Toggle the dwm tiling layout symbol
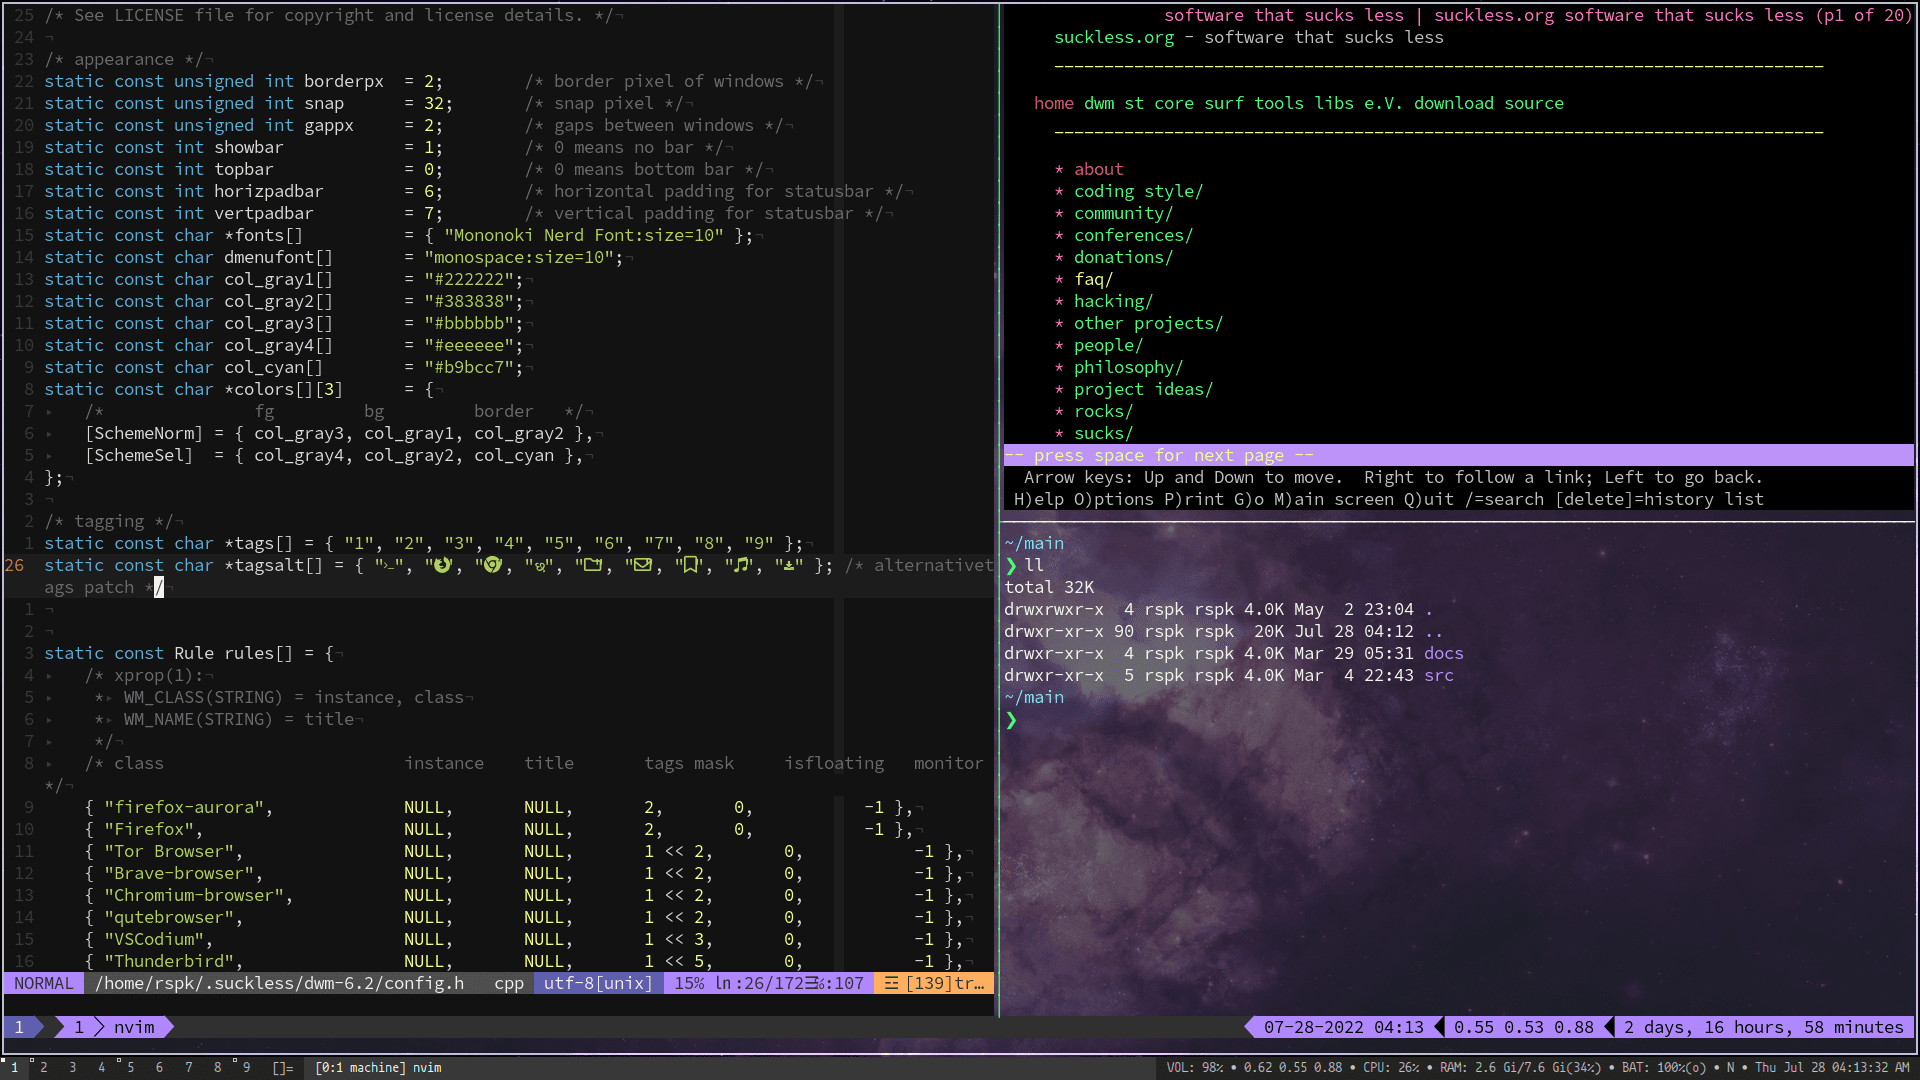1920x1080 pixels. tap(283, 1068)
